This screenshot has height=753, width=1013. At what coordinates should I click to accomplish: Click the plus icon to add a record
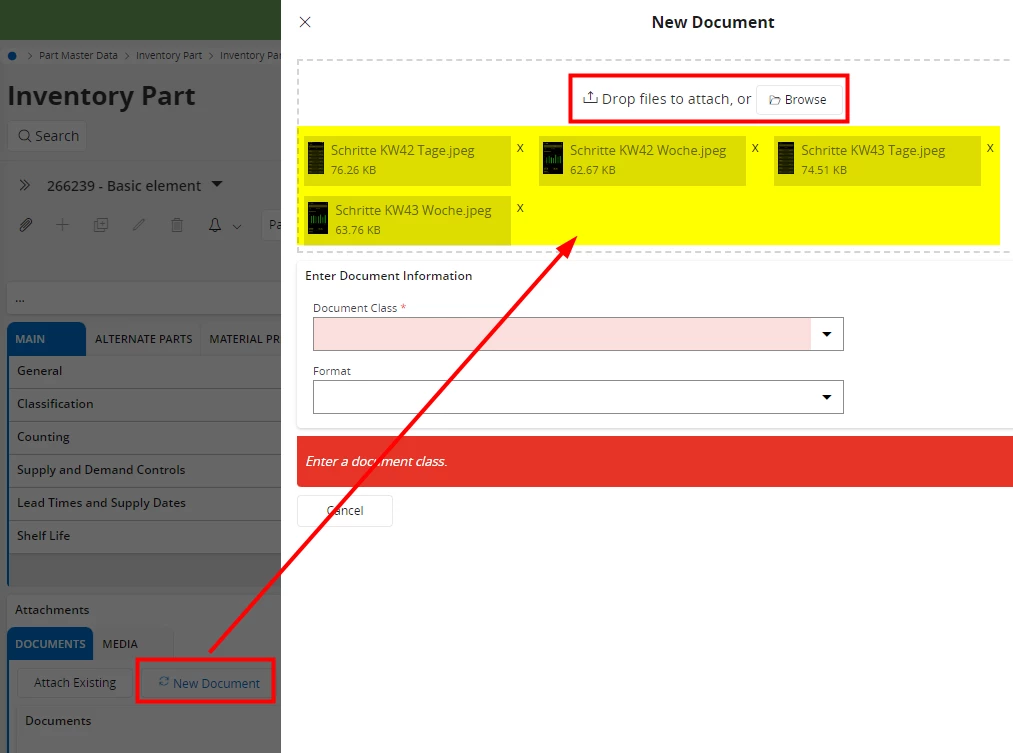click(x=62, y=225)
